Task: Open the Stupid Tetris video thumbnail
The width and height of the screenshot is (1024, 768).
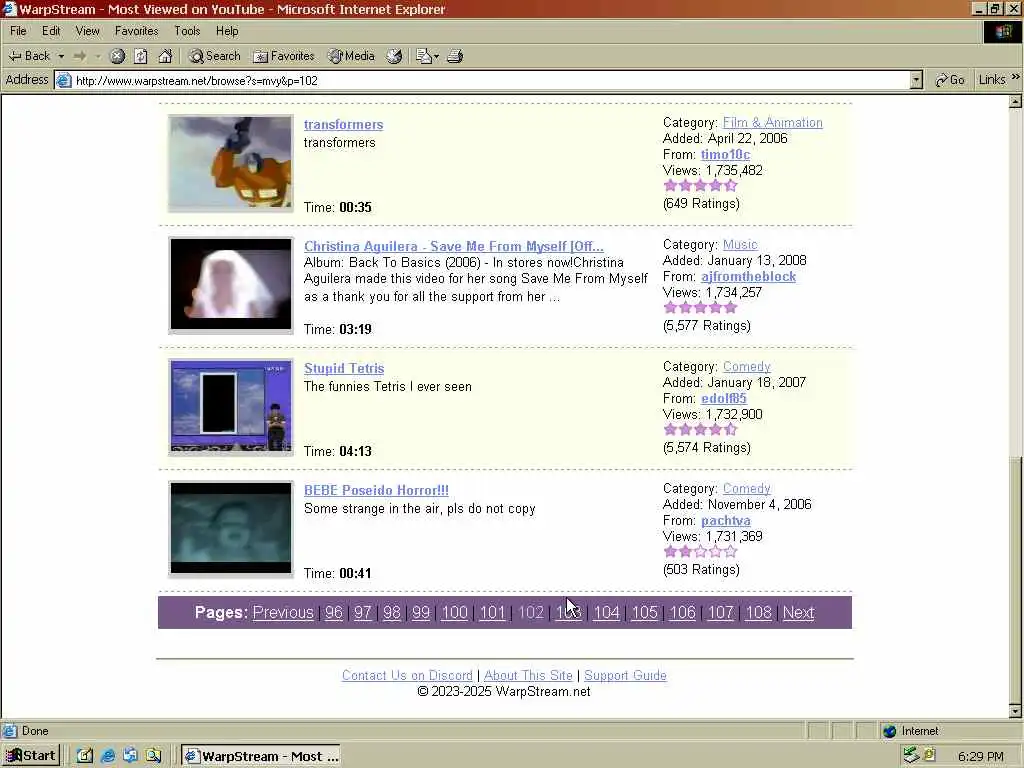Action: 231,408
